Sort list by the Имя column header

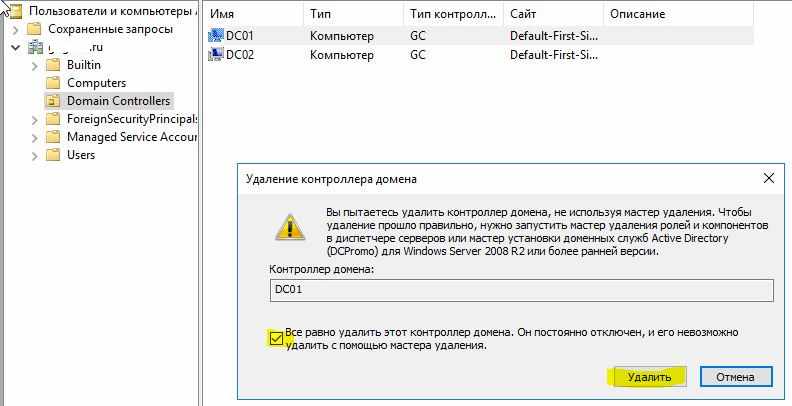point(252,16)
